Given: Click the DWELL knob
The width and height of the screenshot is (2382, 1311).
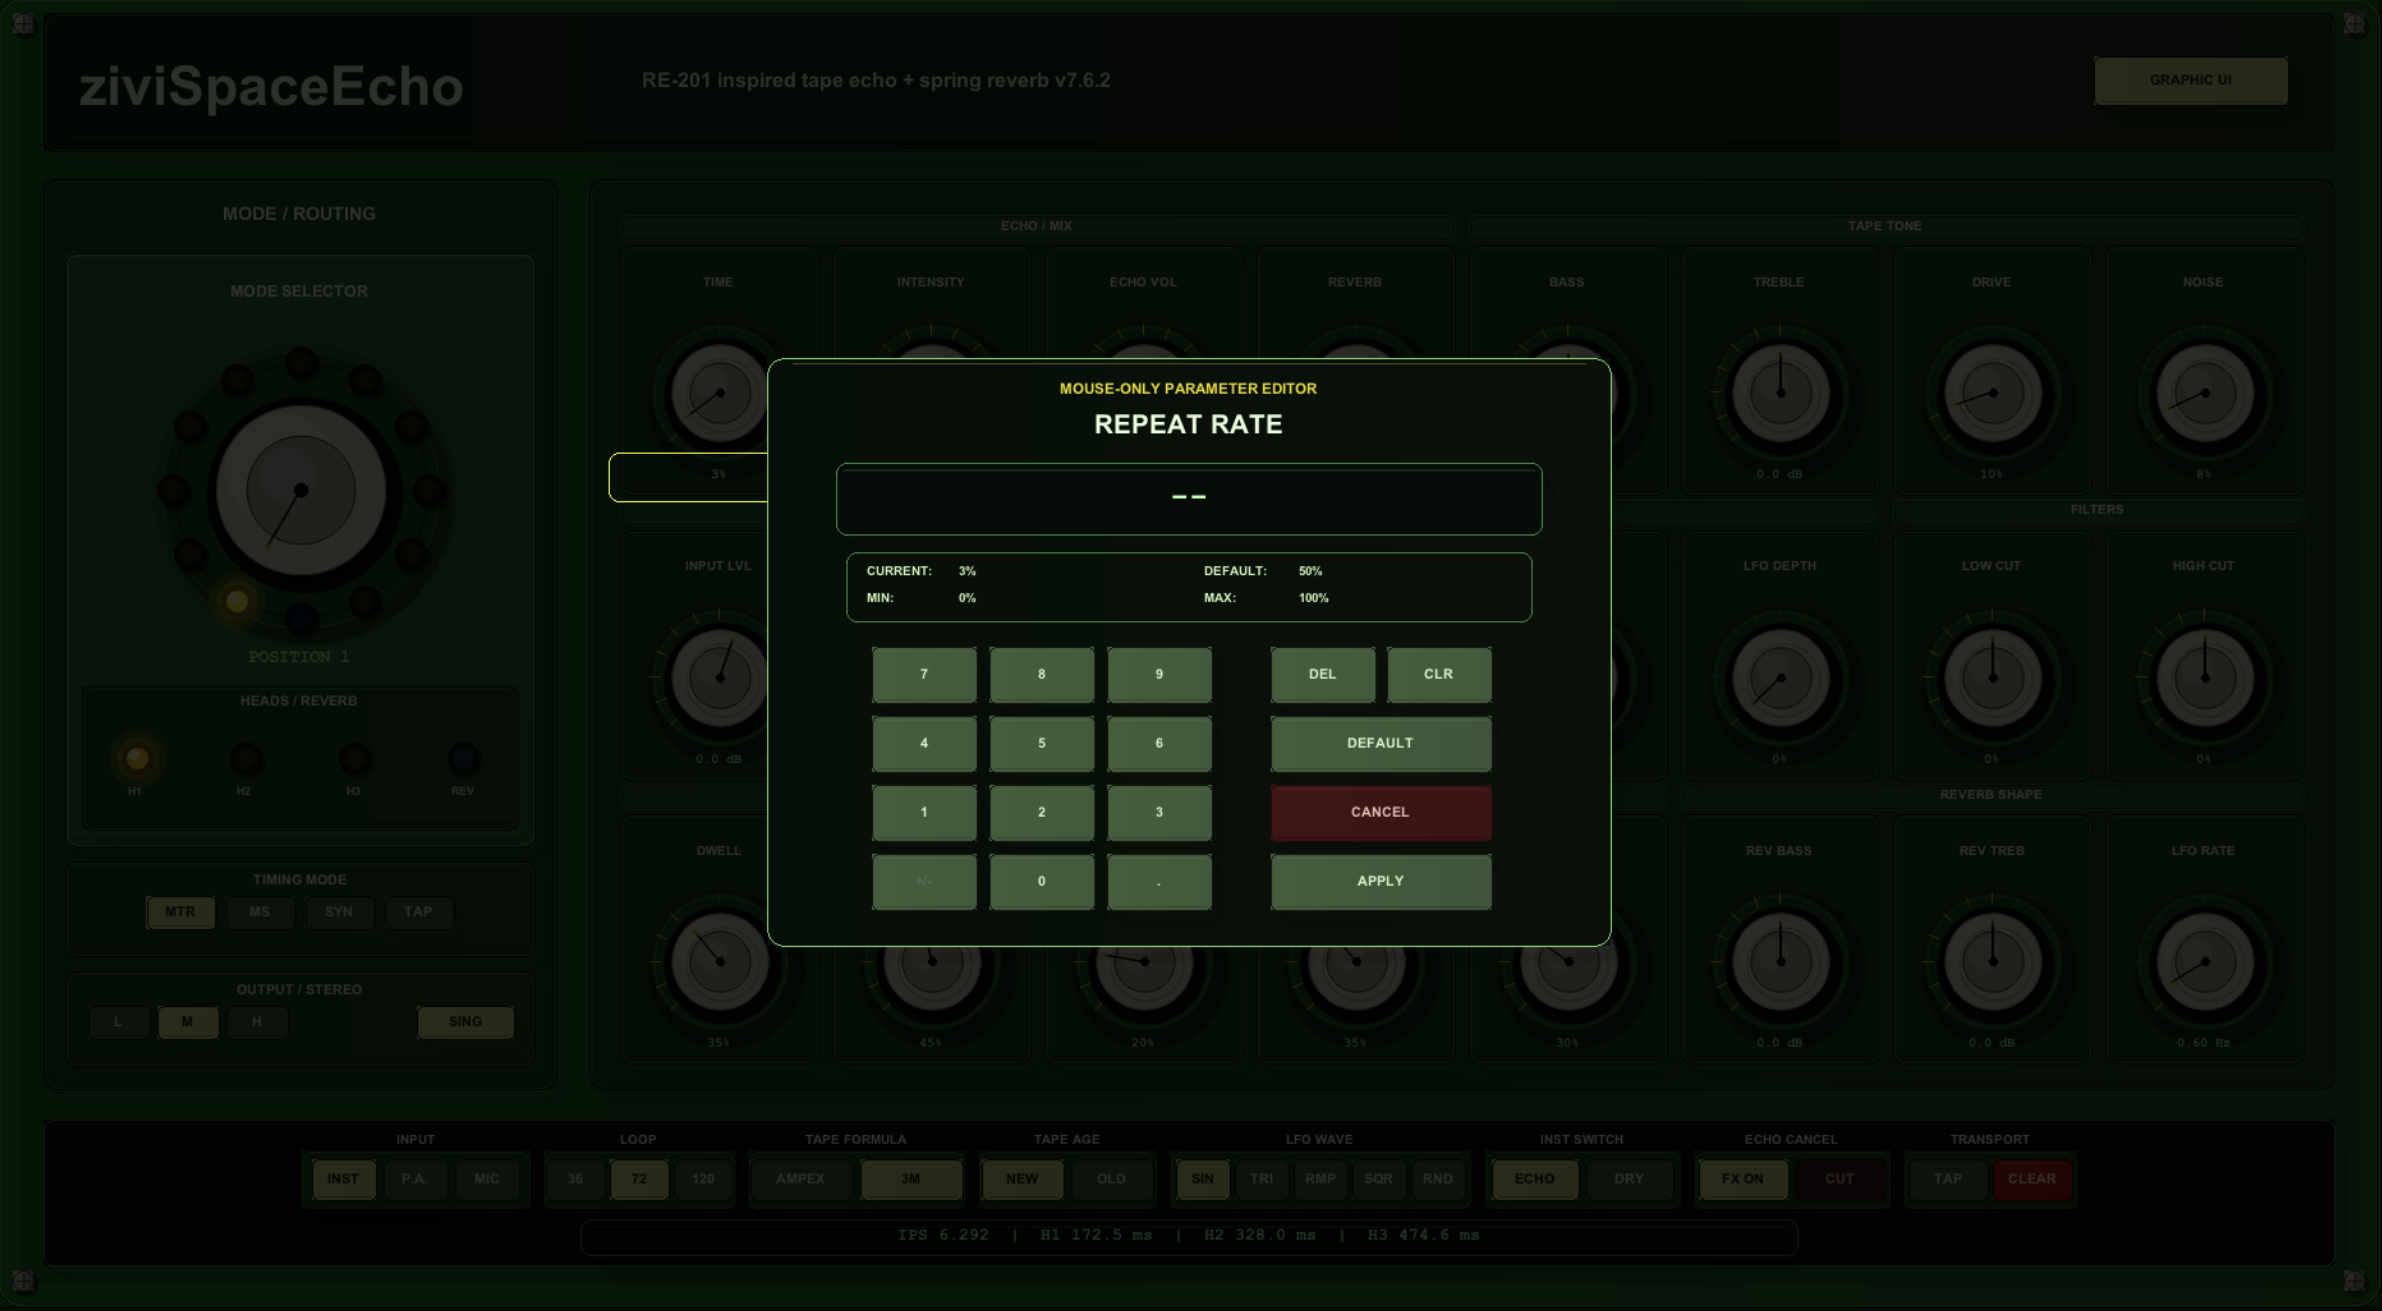Looking at the screenshot, I should click(x=720, y=961).
